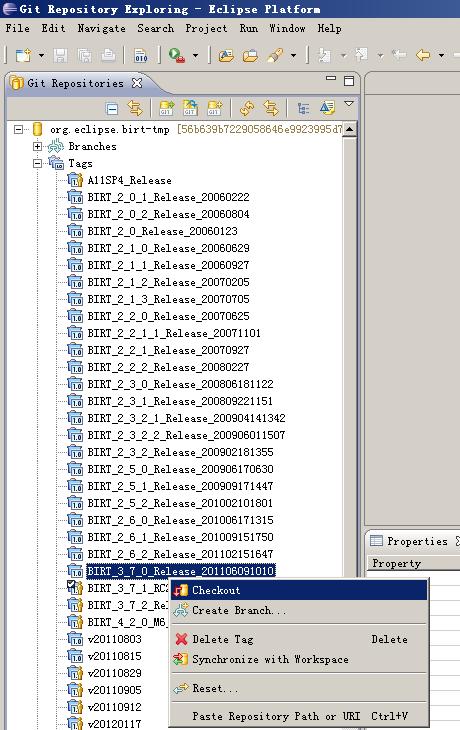Open the File menu

18,28
